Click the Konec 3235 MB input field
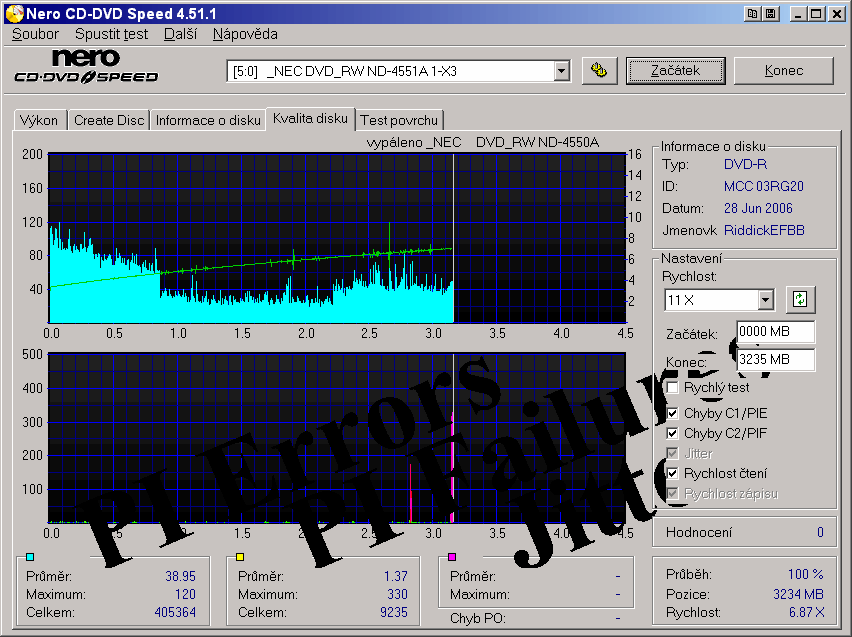Screen dimensions: 852x637 click(776, 359)
